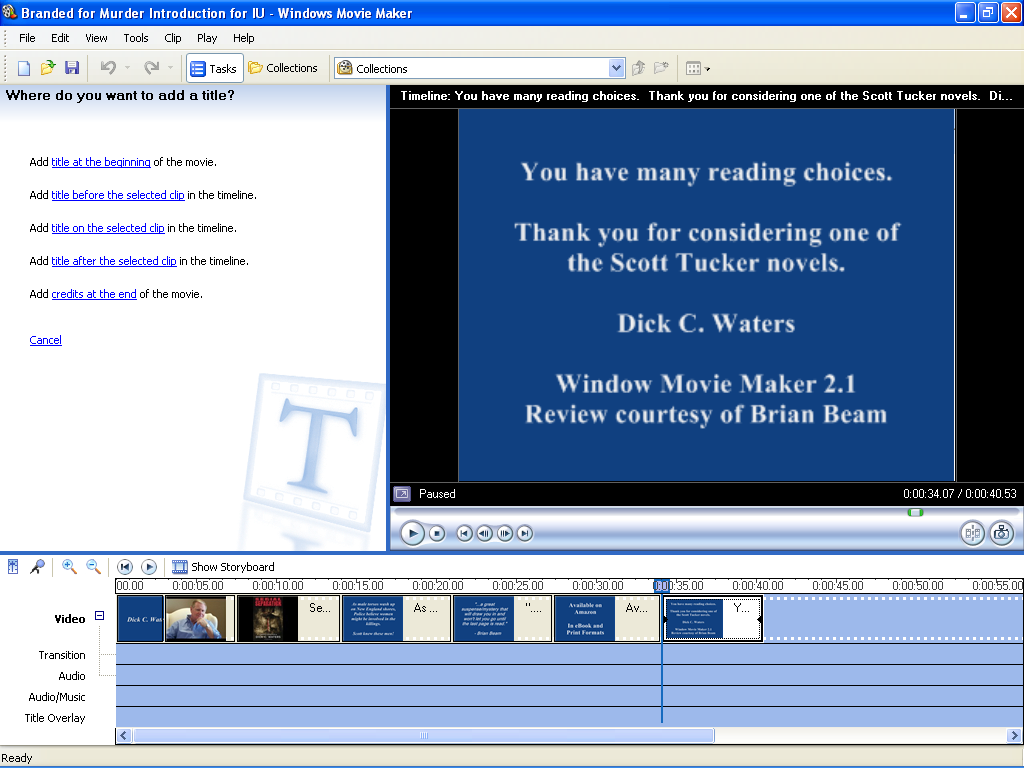The image size is (1024, 768).
Task: Click the Open Project folder icon
Action: (48, 68)
